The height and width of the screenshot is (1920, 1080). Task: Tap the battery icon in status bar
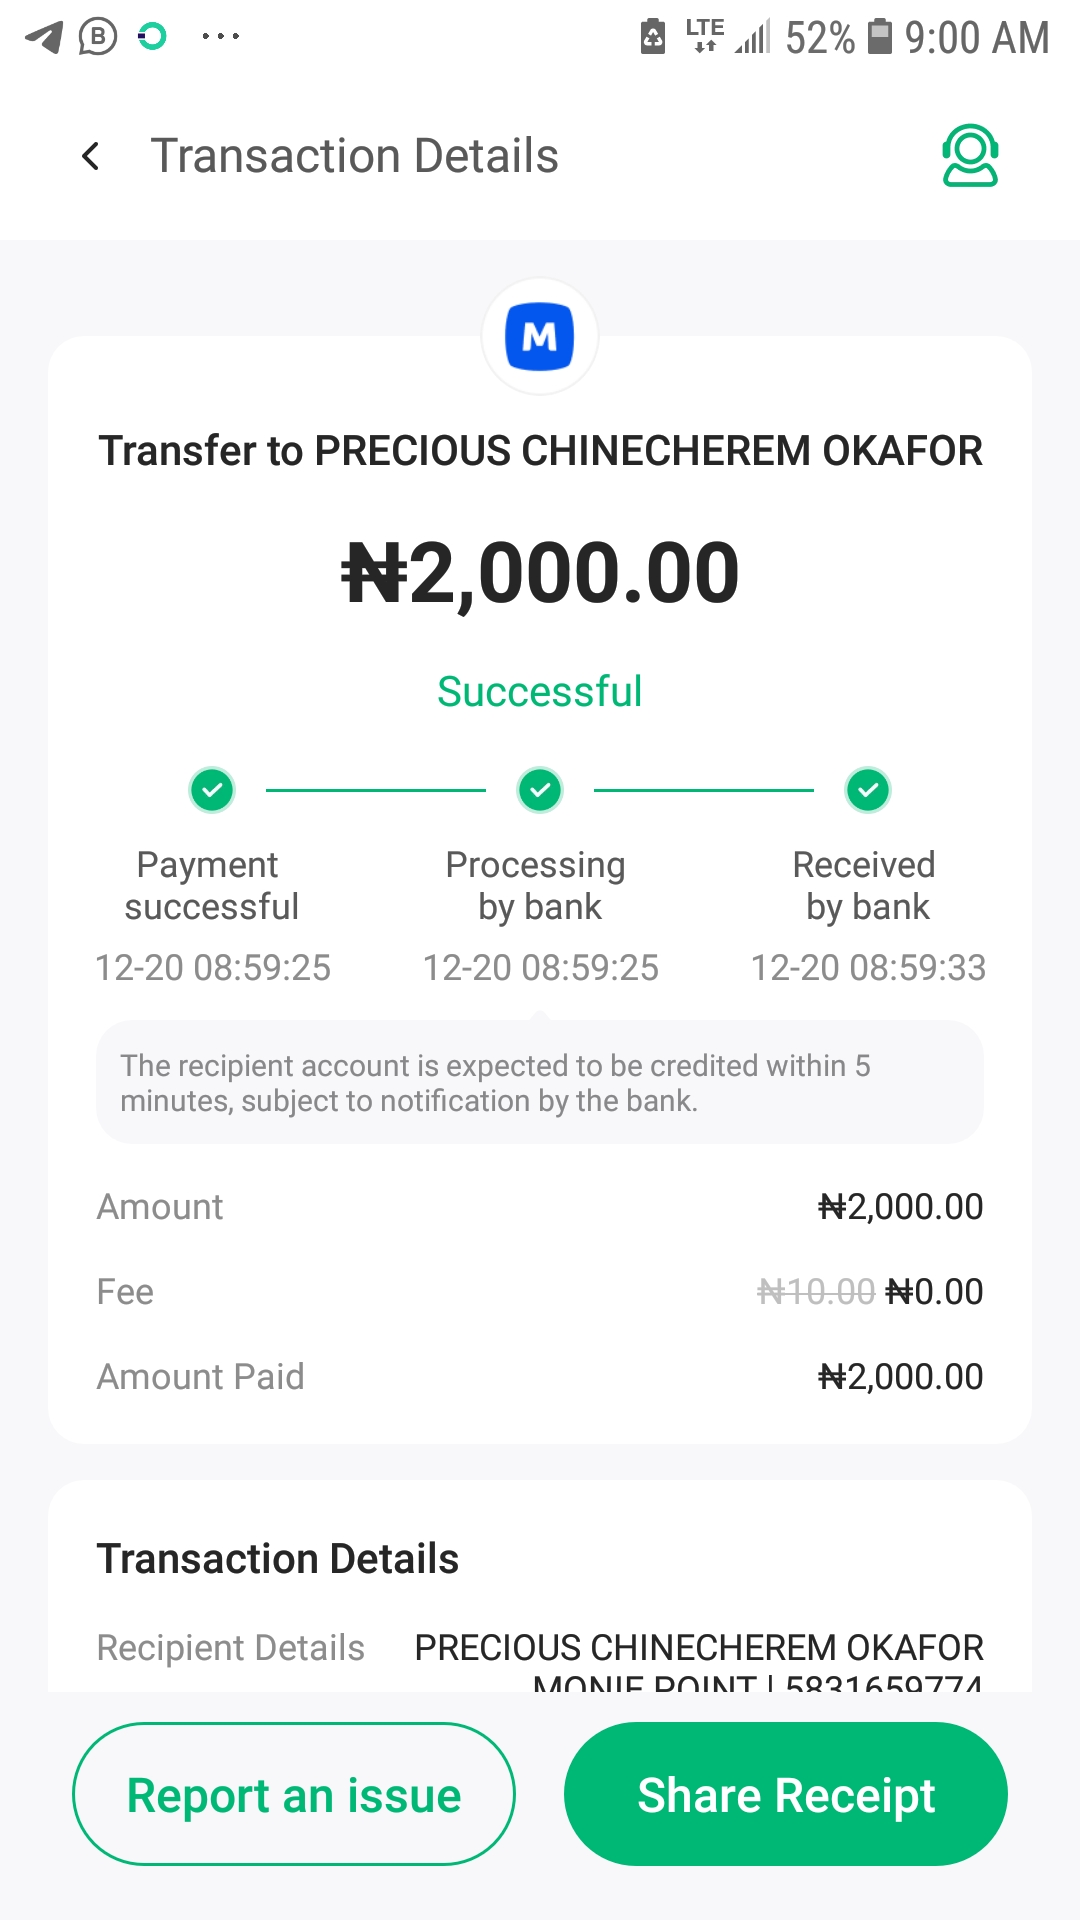[879, 37]
